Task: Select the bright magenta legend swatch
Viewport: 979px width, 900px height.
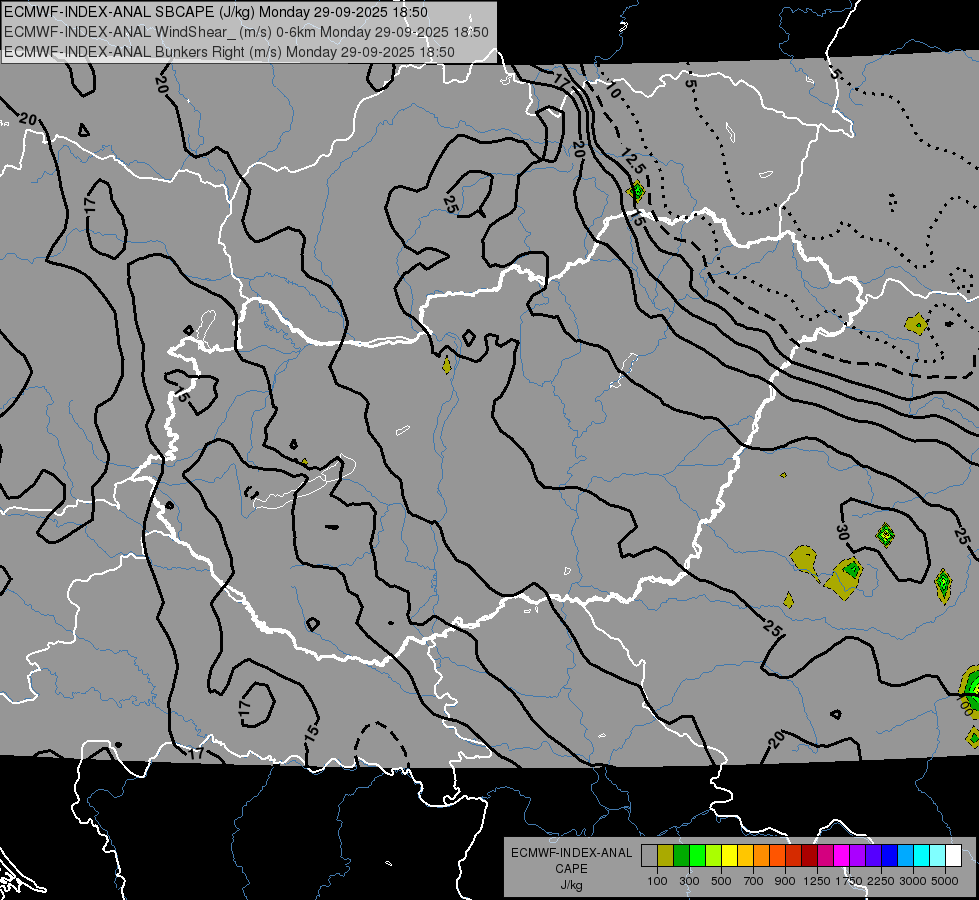Action: click(x=842, y=856)
